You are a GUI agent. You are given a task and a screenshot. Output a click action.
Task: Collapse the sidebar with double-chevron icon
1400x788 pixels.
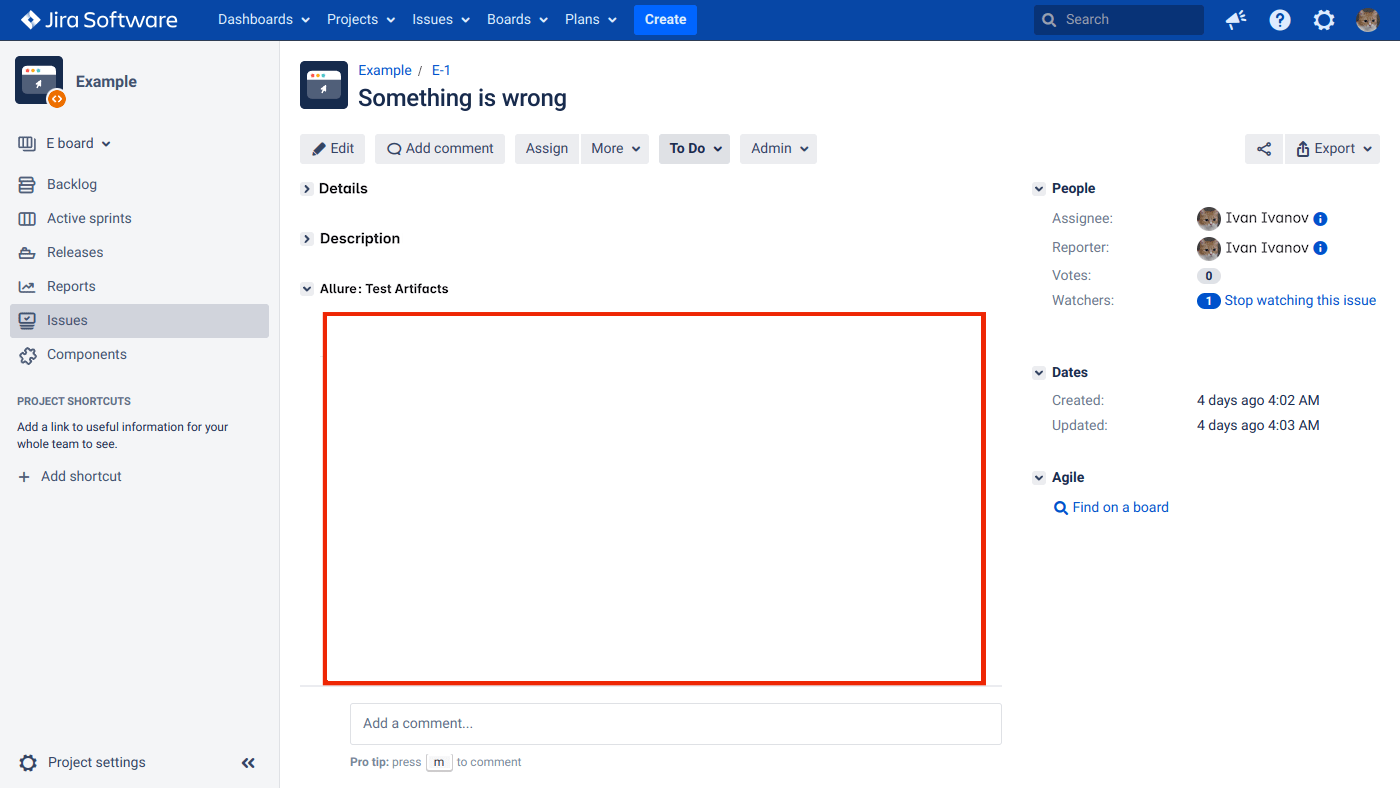click(248, 763)
